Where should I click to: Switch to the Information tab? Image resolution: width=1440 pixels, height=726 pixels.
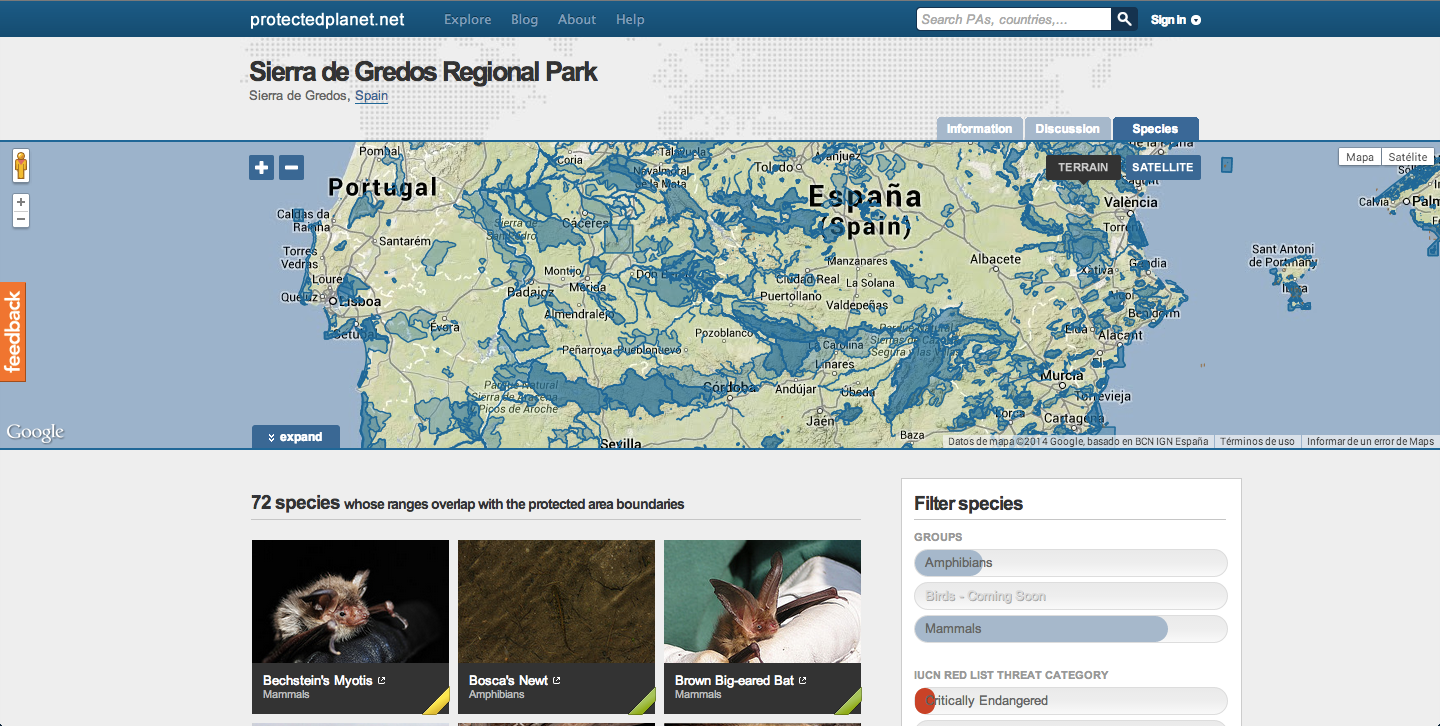coord(979,129)
